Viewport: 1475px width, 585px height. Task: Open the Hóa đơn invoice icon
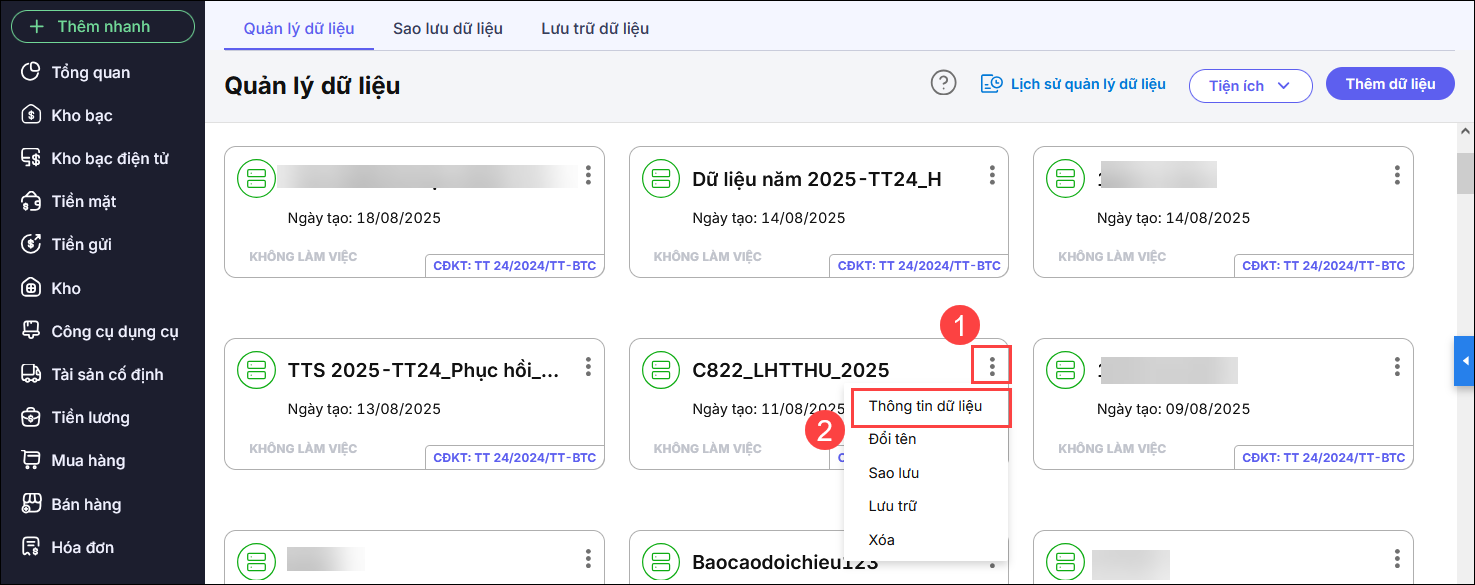[32, 547]
